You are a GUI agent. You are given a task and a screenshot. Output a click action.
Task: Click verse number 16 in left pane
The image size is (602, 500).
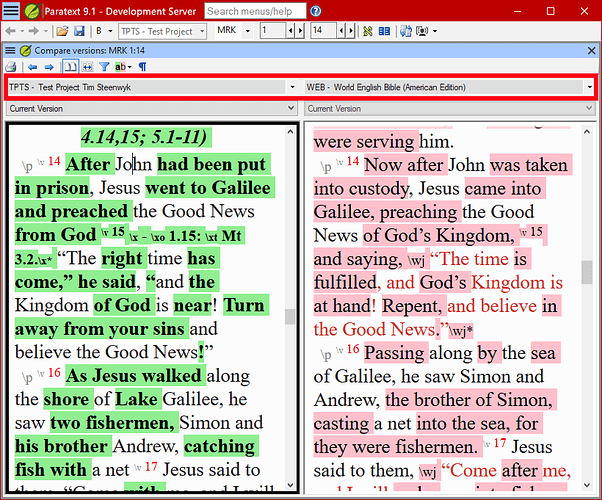point(54,373)
